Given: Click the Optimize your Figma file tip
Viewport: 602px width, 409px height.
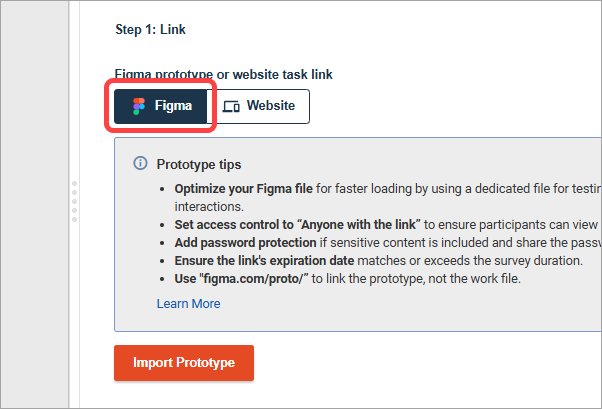Looking at the screenshot, I should pyautogui.click(x=388, y=197).
